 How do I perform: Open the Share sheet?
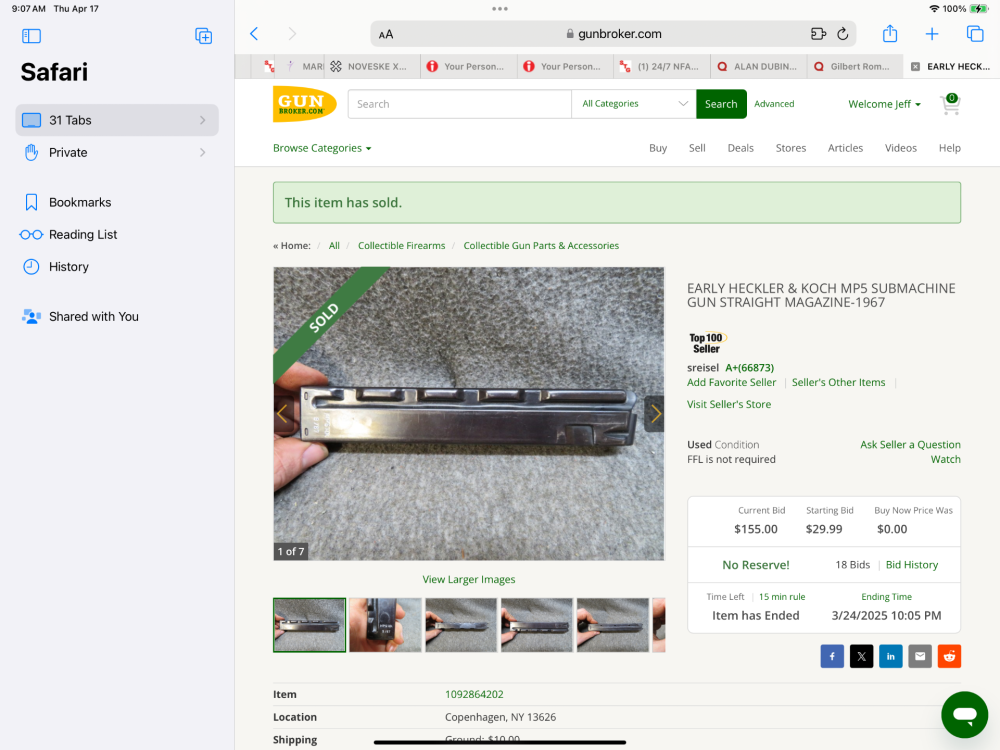click(x=890, y=34)
